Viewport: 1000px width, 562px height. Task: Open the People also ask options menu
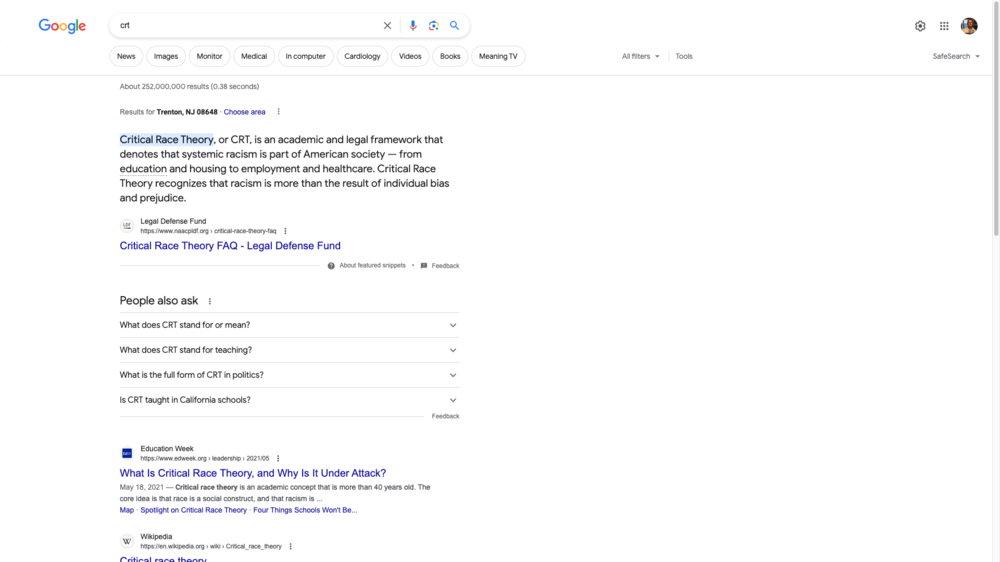click(210, 301)
